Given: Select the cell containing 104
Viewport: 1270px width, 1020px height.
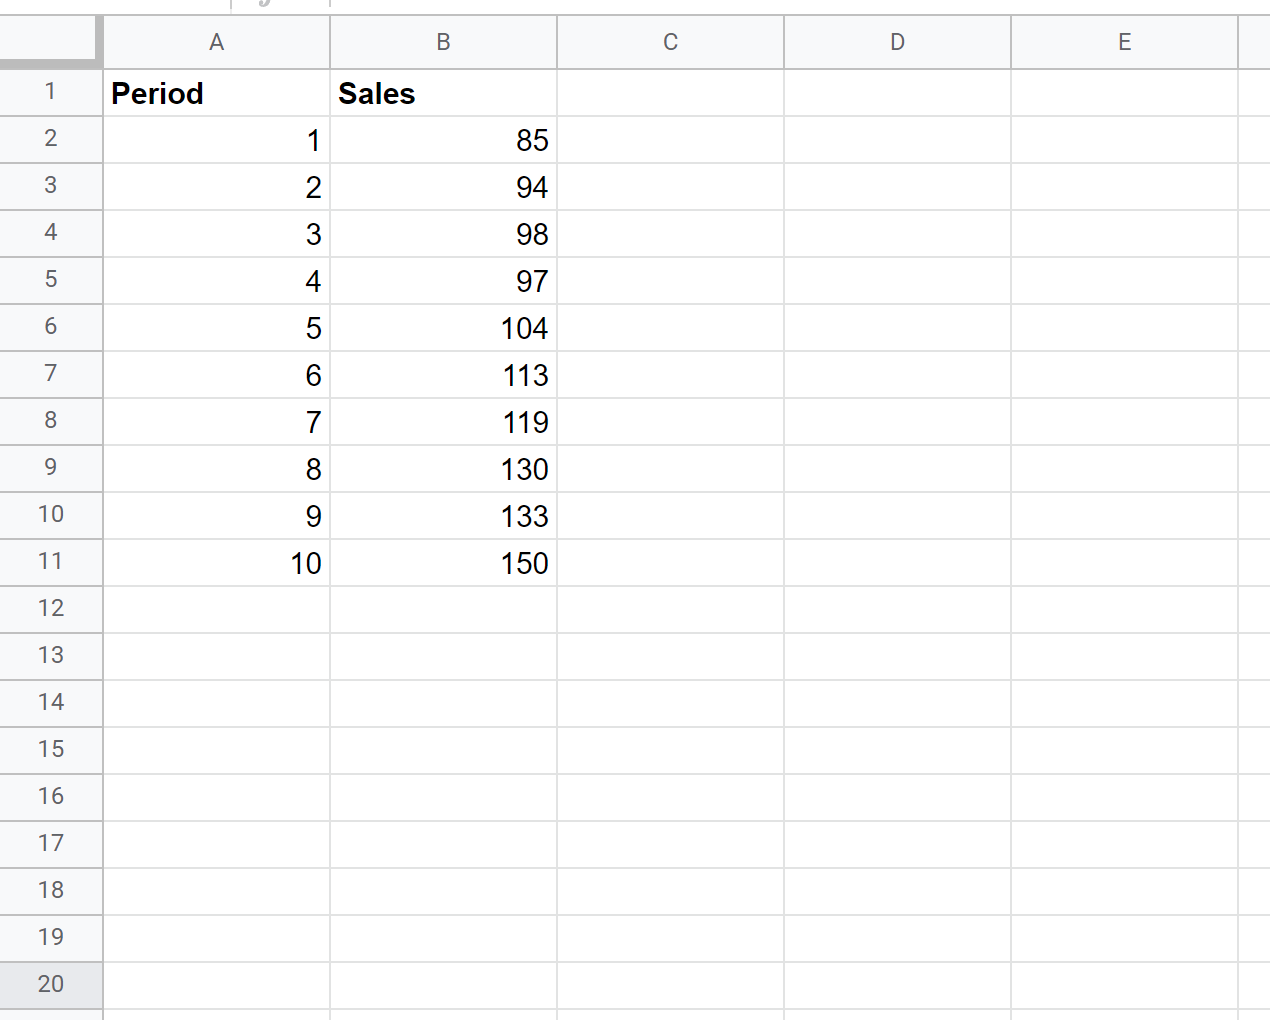Looking at the screenshot, I should pos(443,328).
